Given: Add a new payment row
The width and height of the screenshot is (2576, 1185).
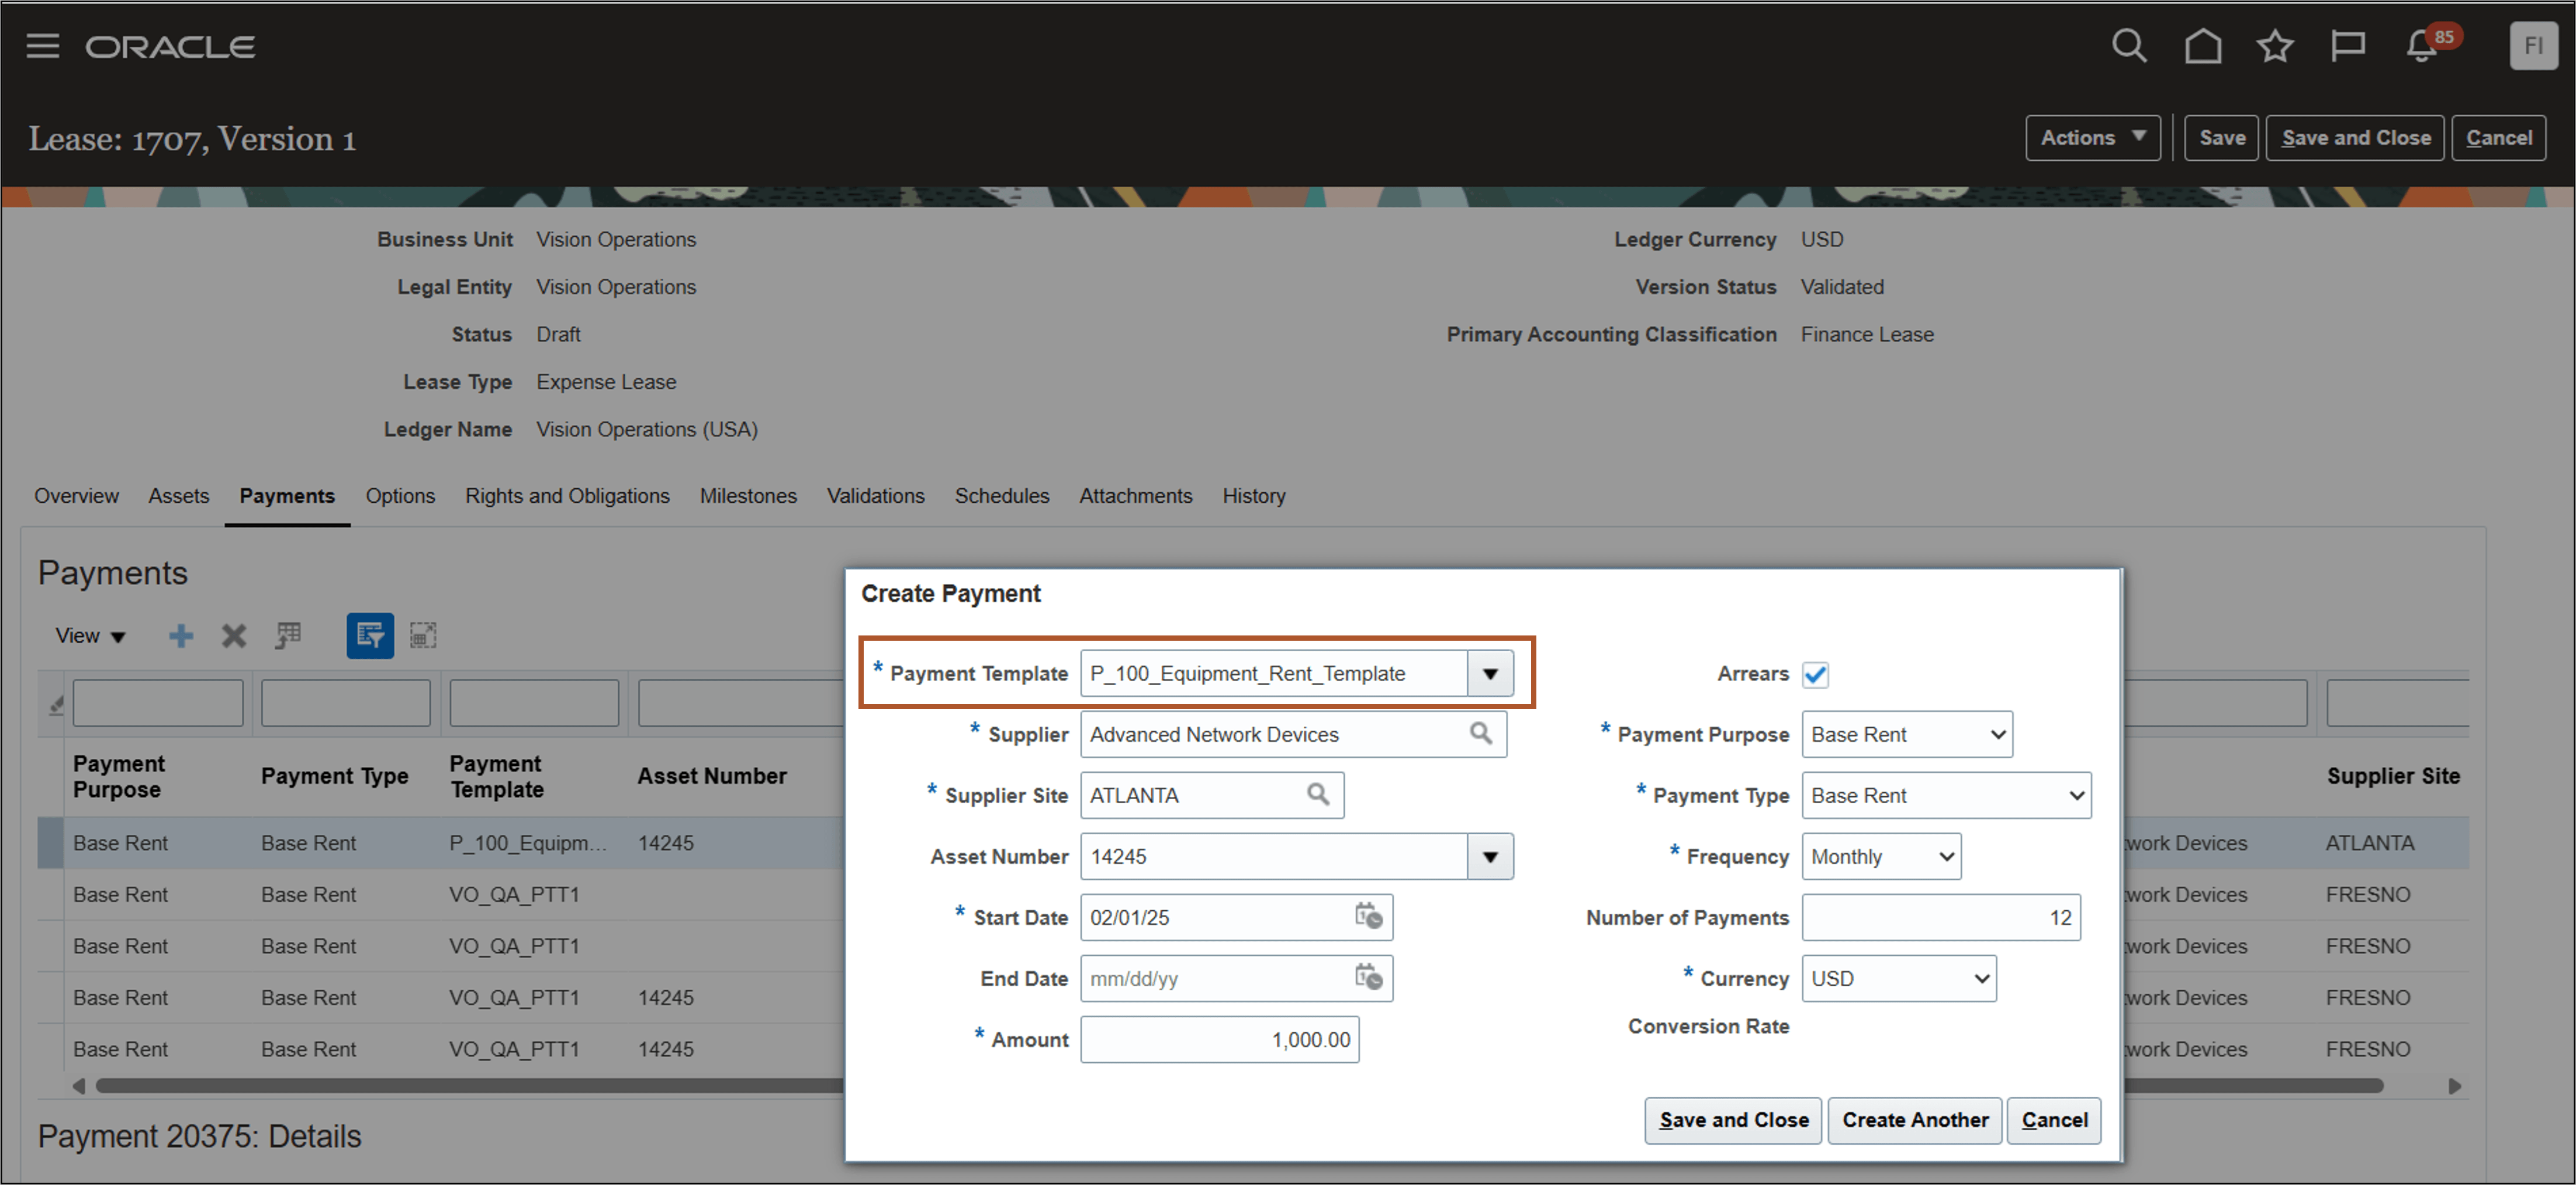Looking at the screenshot, I should 181,636.
